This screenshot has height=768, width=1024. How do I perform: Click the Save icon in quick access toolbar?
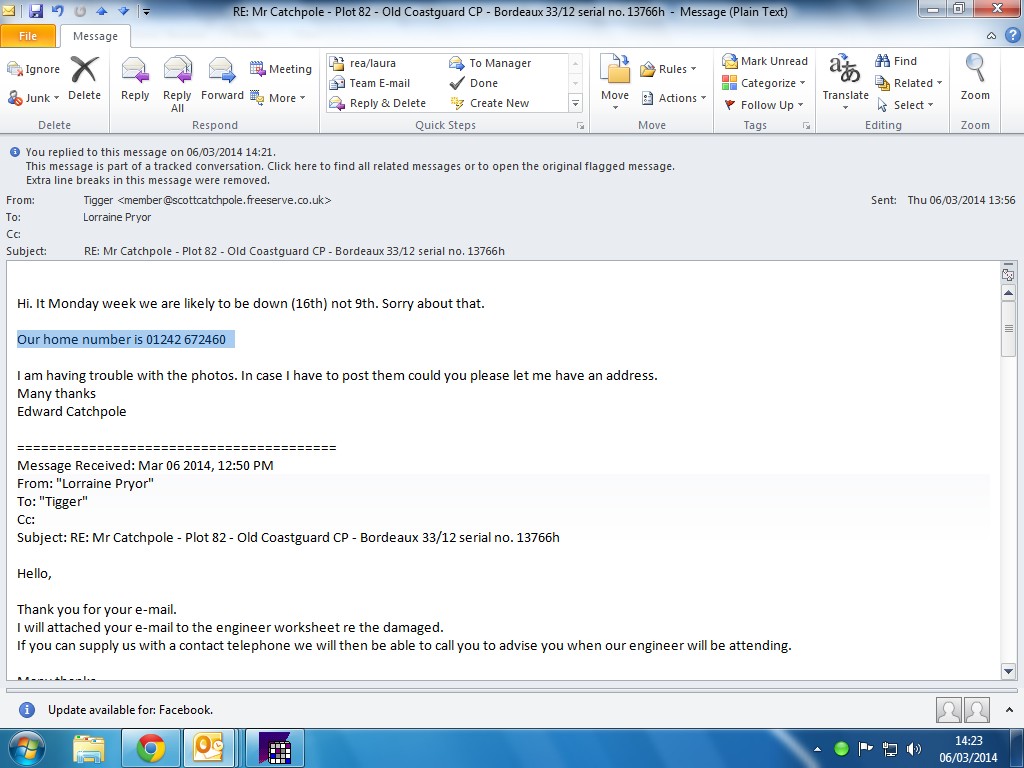(x=36, y=11)
